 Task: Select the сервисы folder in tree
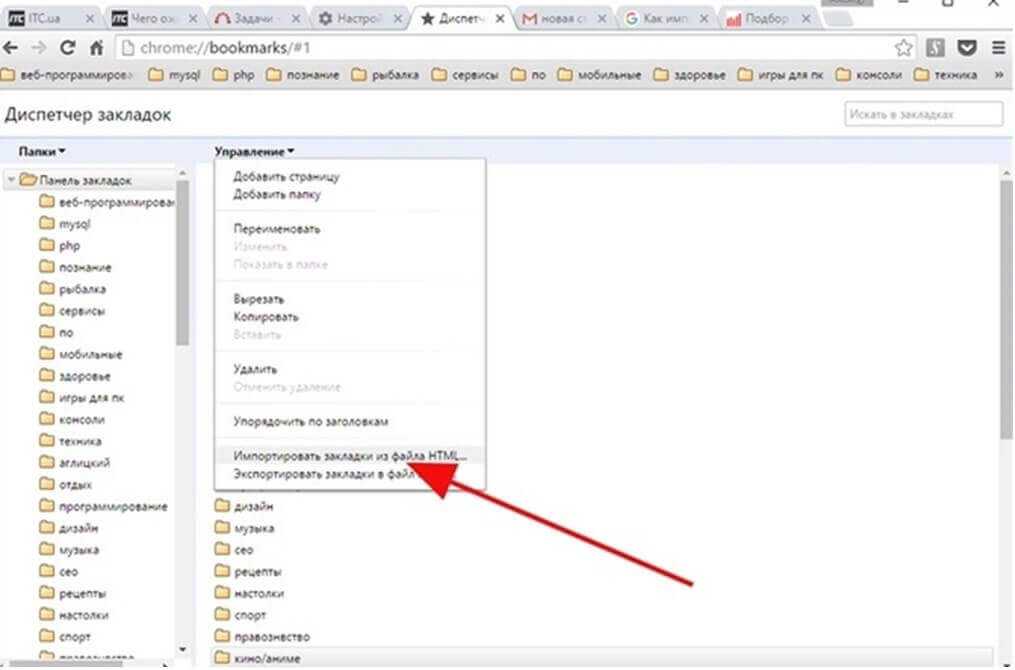72,311
